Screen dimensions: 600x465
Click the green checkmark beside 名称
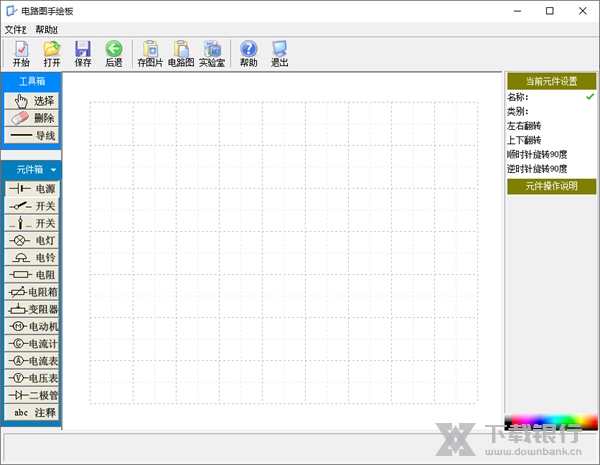pyautogui.click(x=590, y=97)
